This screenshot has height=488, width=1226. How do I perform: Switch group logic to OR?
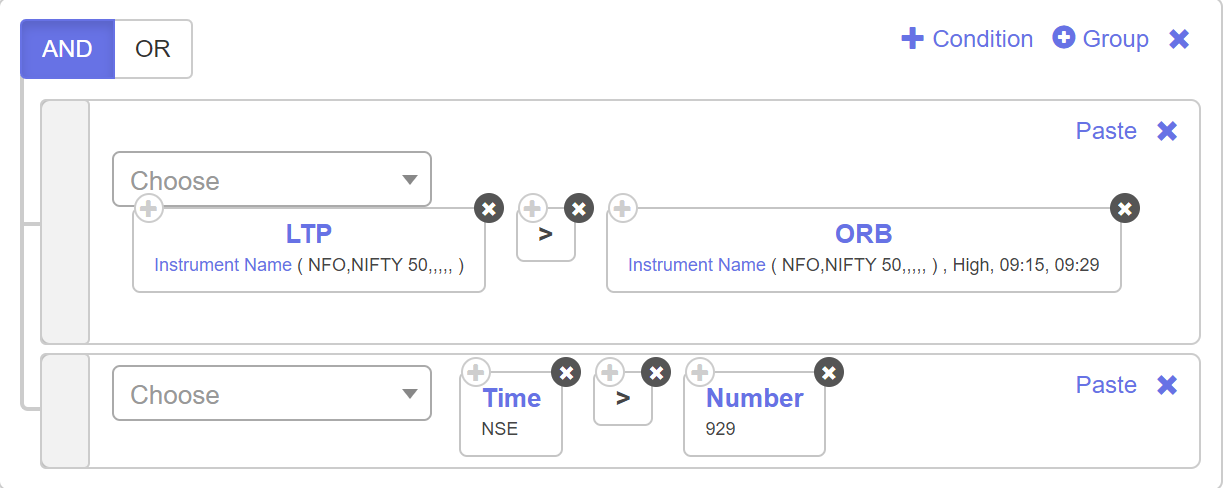tap(153, 49)
